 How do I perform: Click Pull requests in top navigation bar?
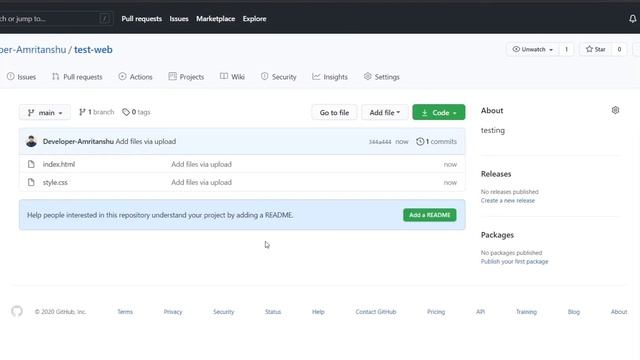point(142,19)
